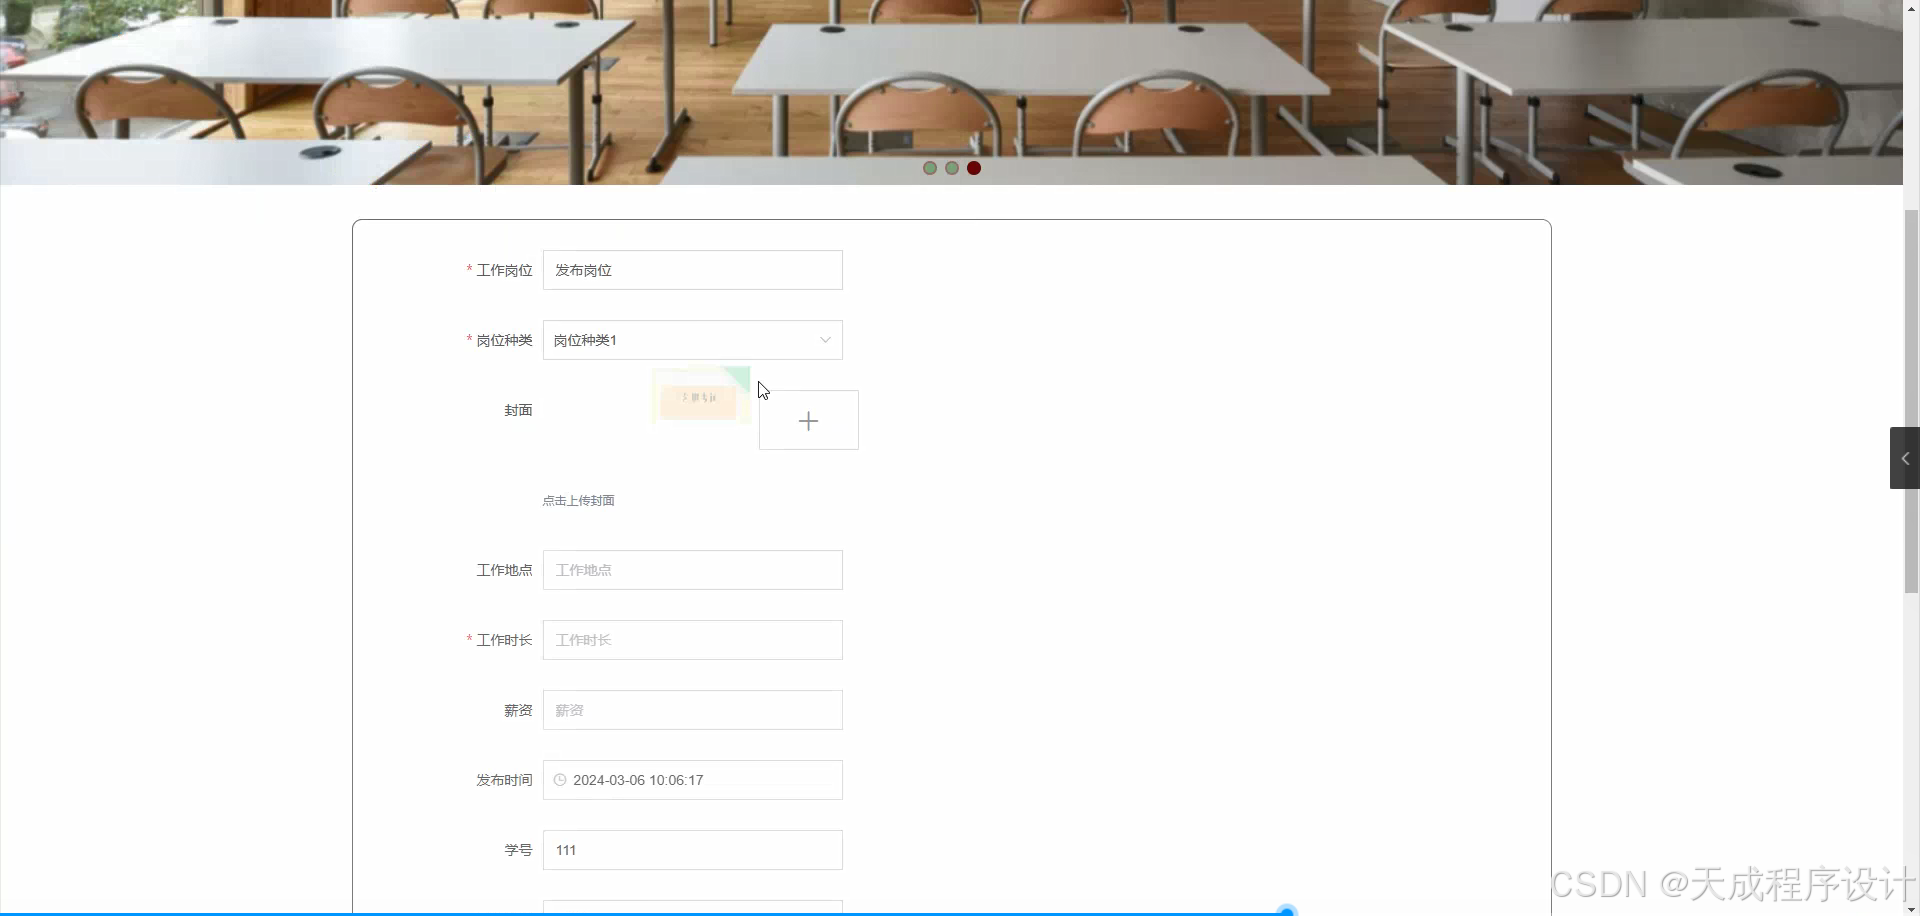Screen dimensions: 1920x916
Task: Click the plus box to upload cover
Action: (808, 420)
